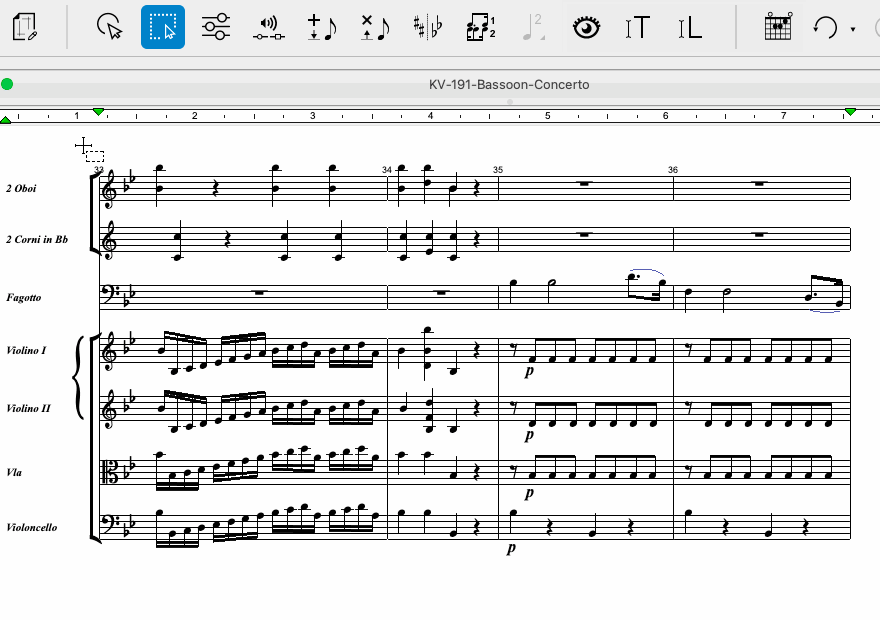Open the guitar chord grid tool
Image resolution: width=880 pixels, height=620 pixels.
(777, 27)
